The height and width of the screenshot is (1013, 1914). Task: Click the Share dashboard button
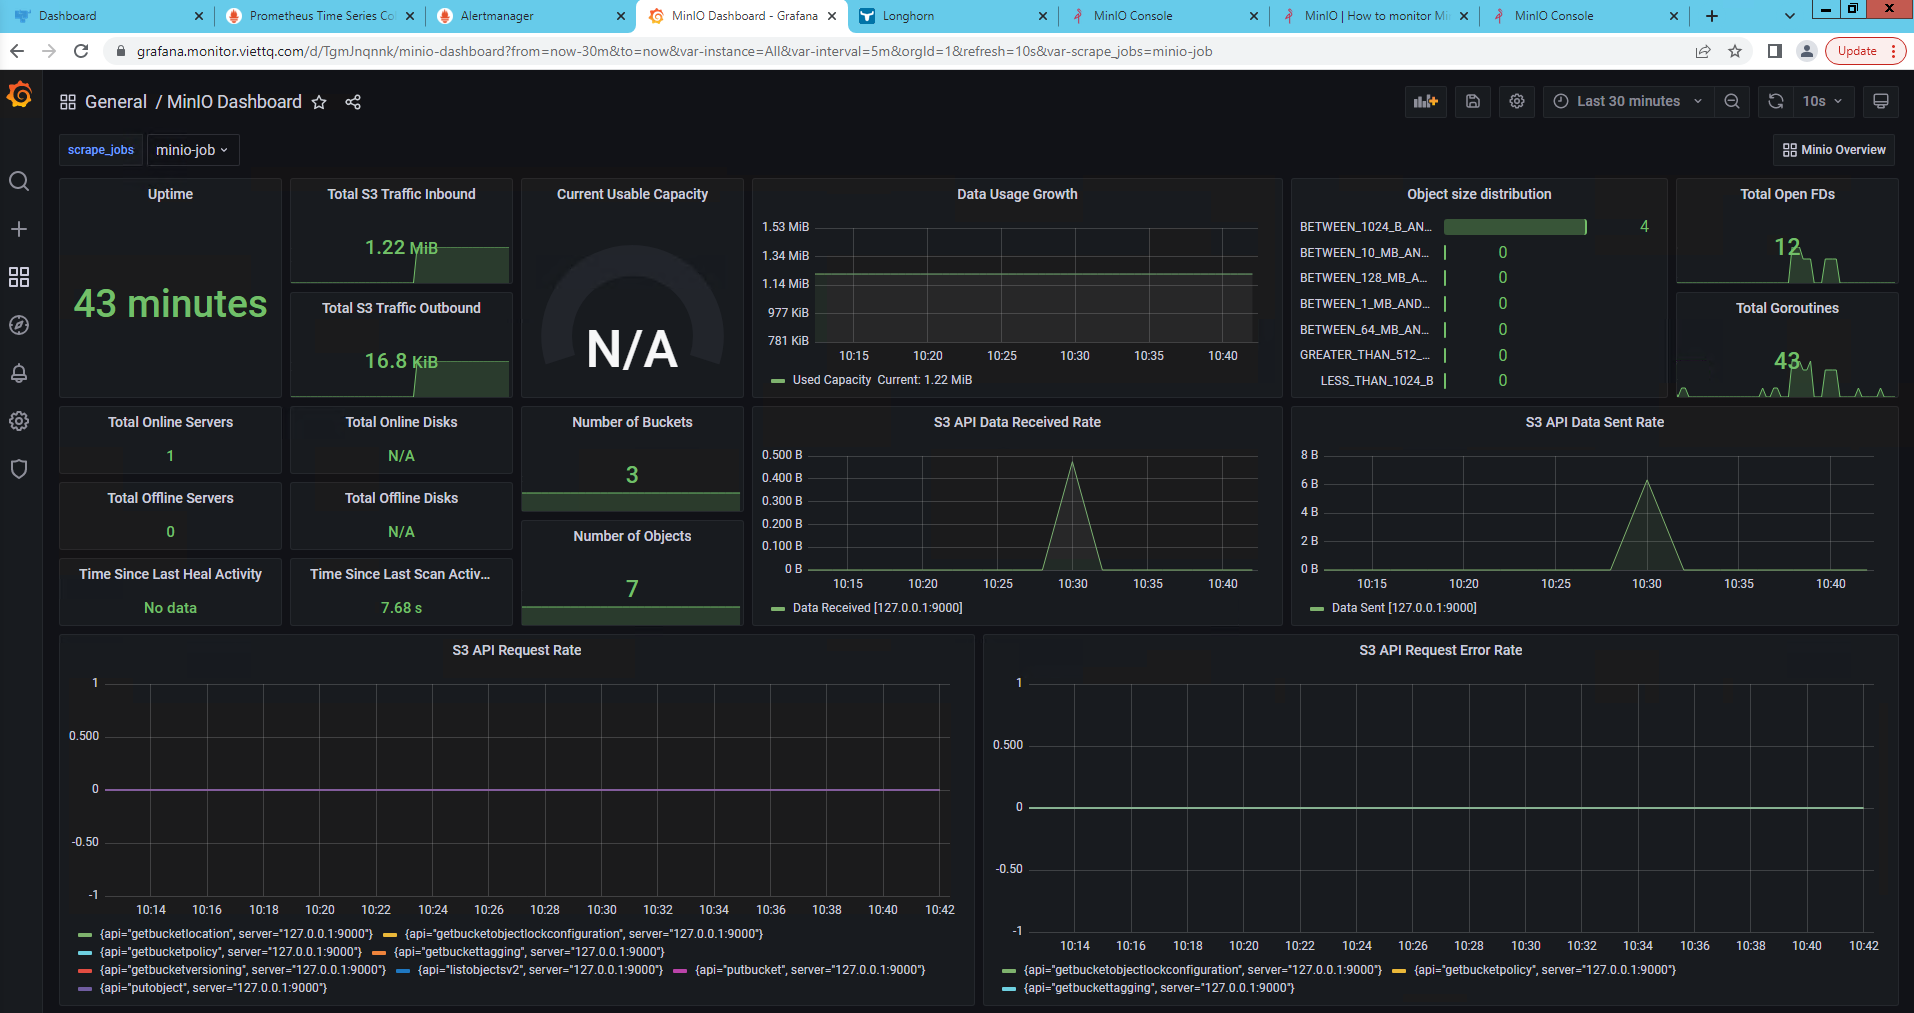tap(352, 101)
